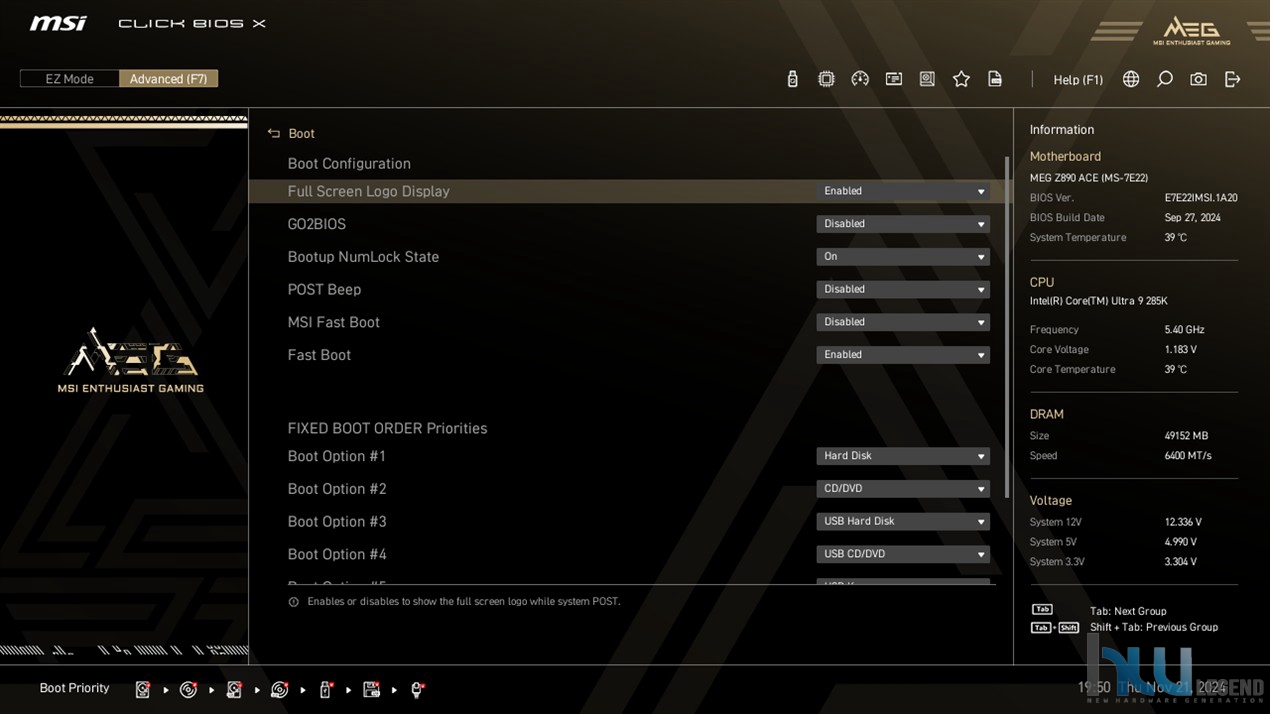The width and height of the screenshot is (1270, 714).
Task: Select the MSI Fast Boot label
Action: [333, 322]
